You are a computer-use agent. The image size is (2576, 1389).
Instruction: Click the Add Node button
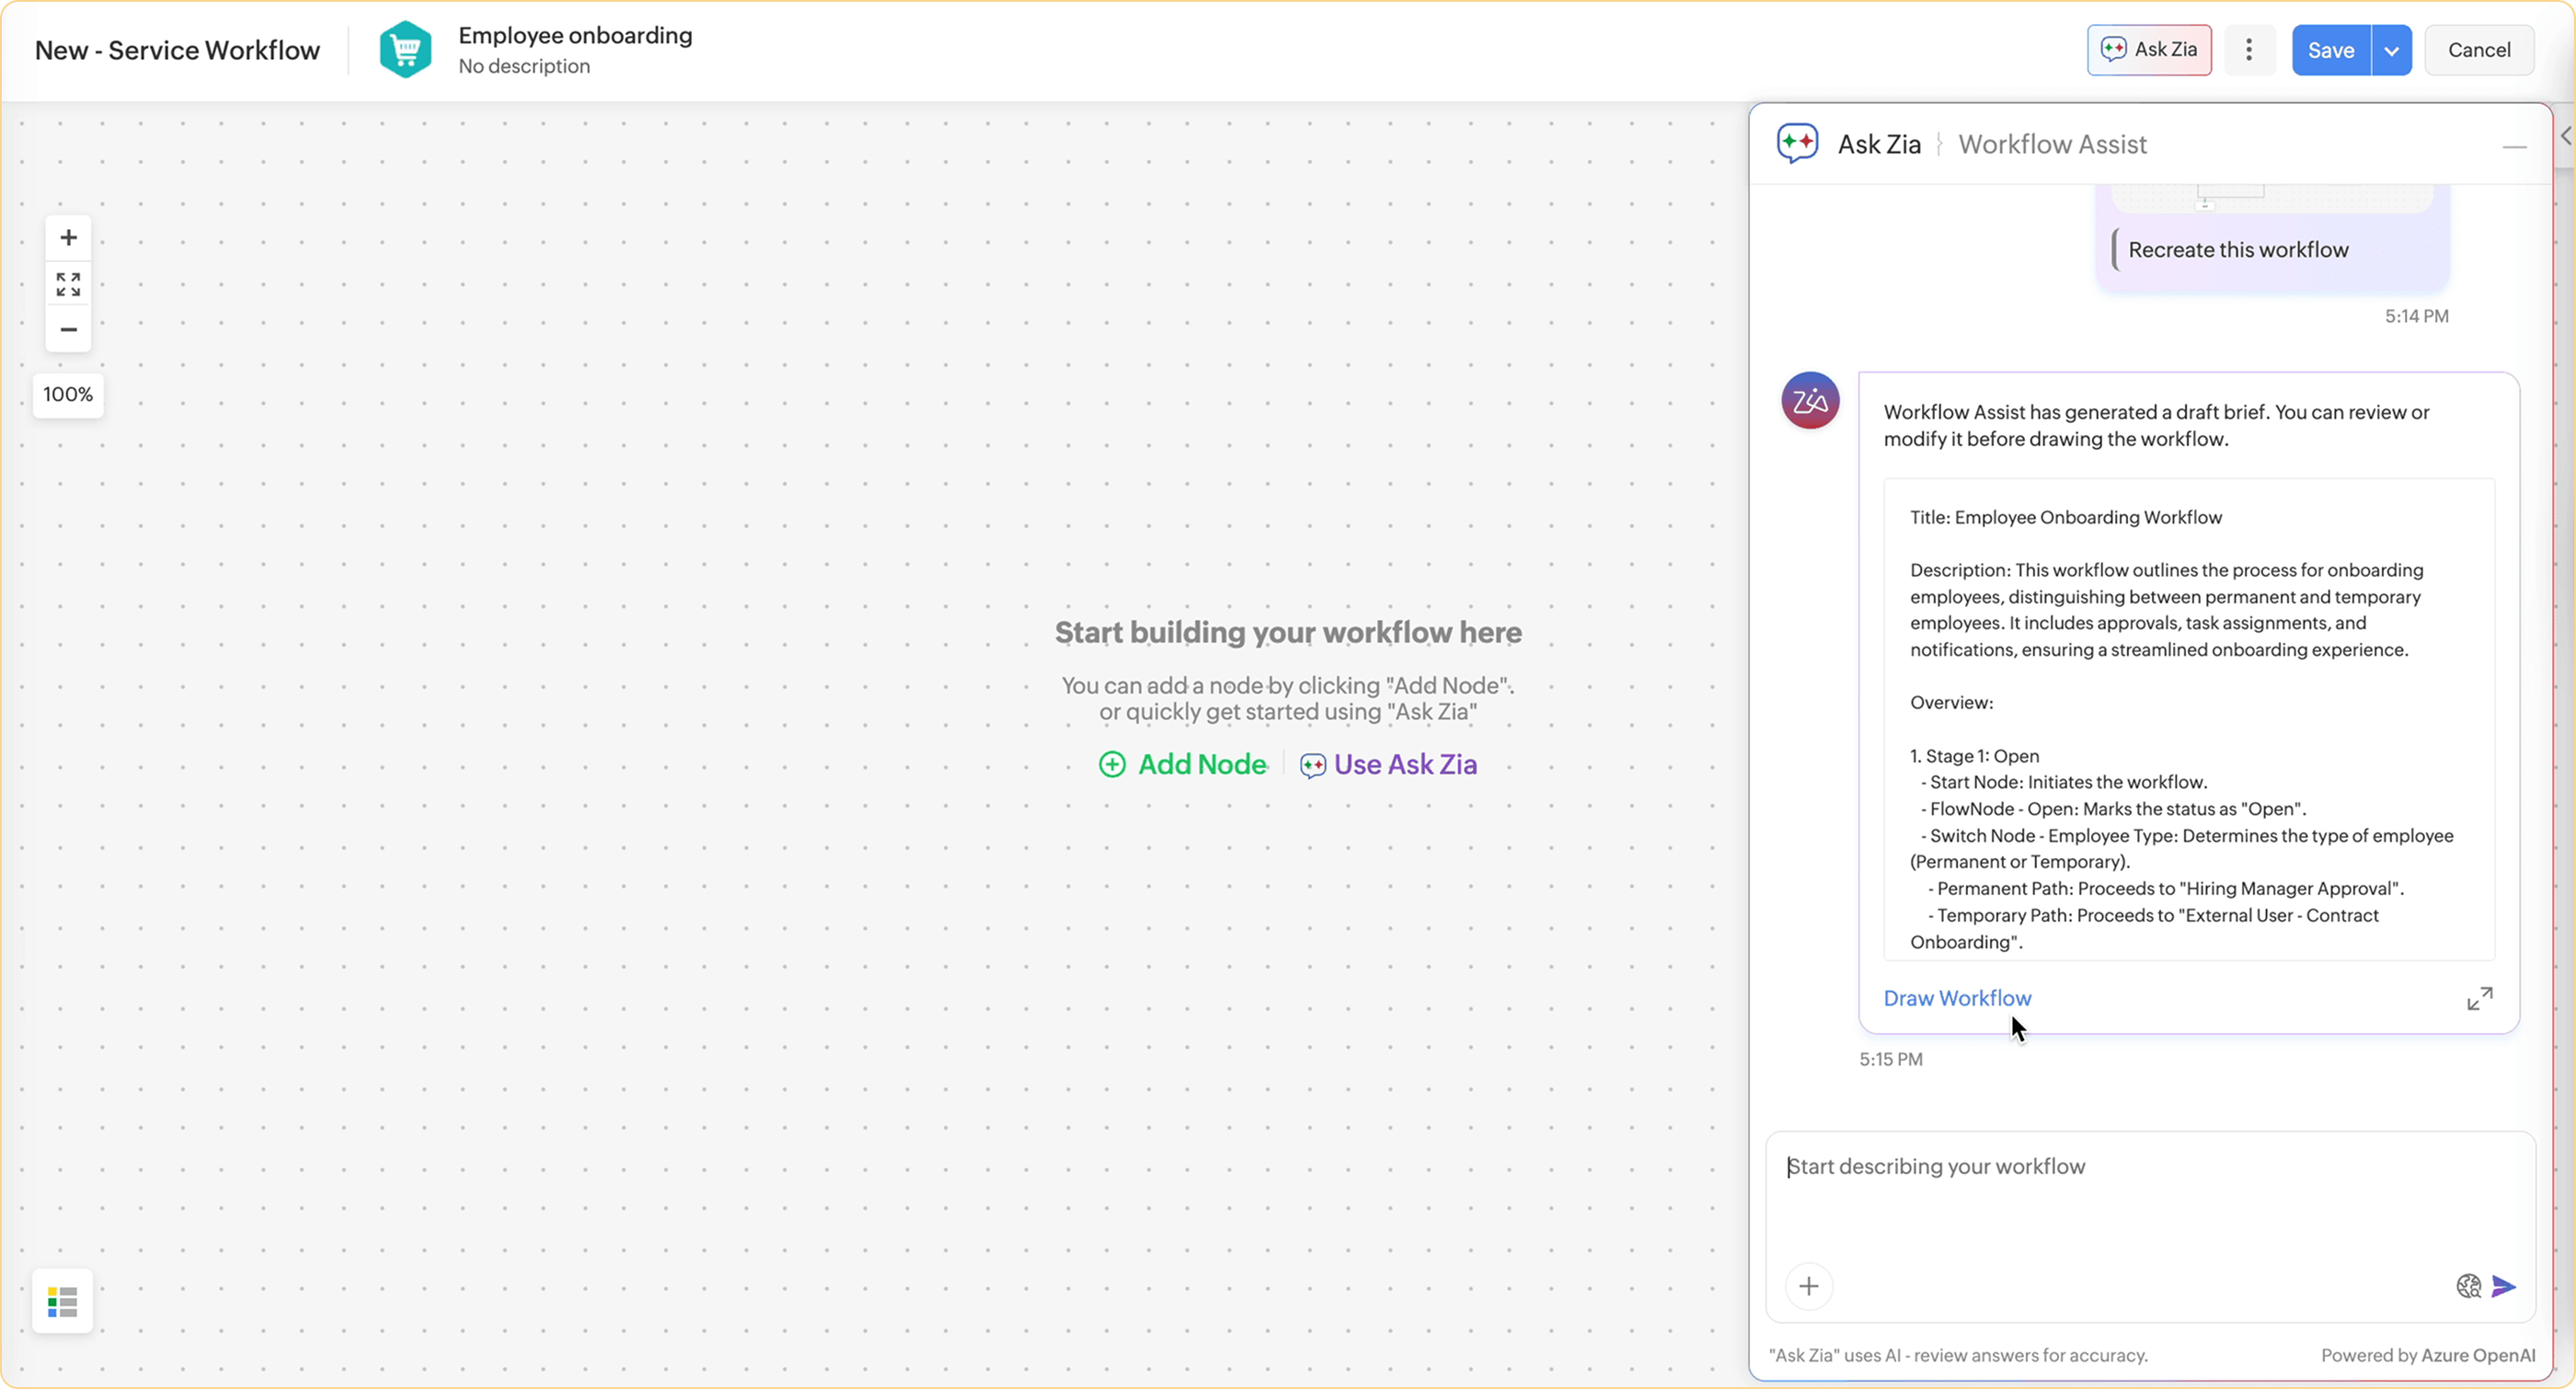point(1183,764)
